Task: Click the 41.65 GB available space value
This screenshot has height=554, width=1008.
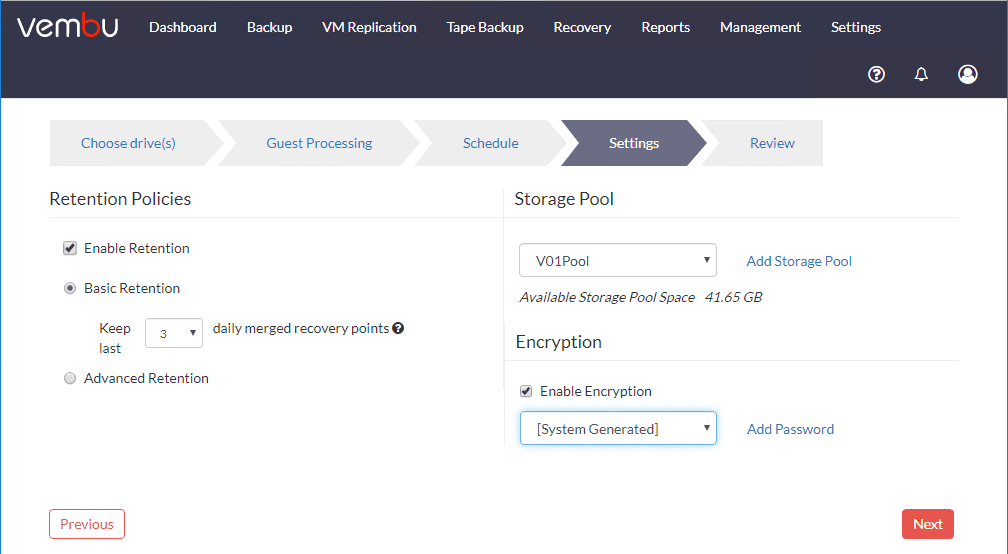Action: point(734,297)
